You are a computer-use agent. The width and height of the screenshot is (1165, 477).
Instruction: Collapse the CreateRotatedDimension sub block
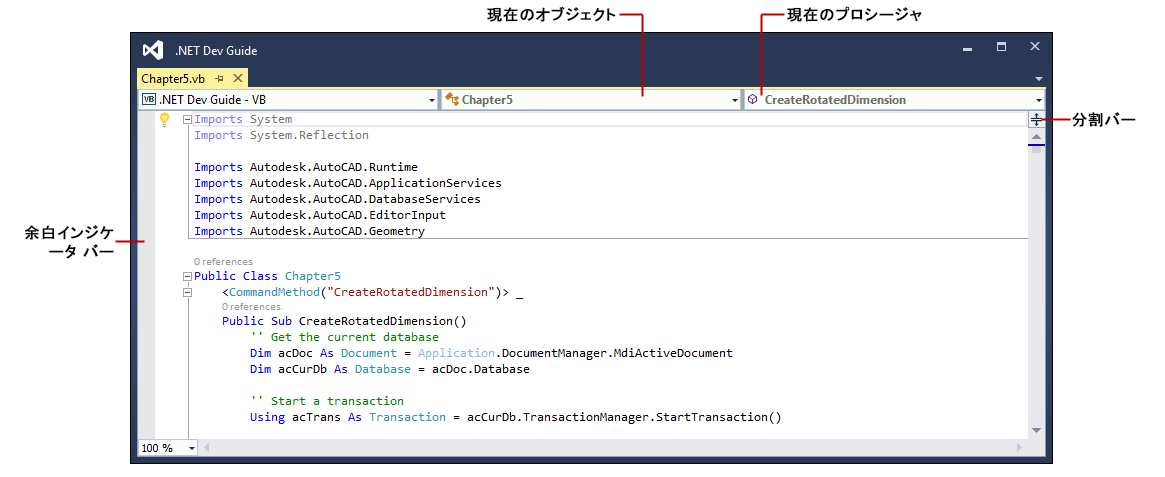tap(187, 293)
